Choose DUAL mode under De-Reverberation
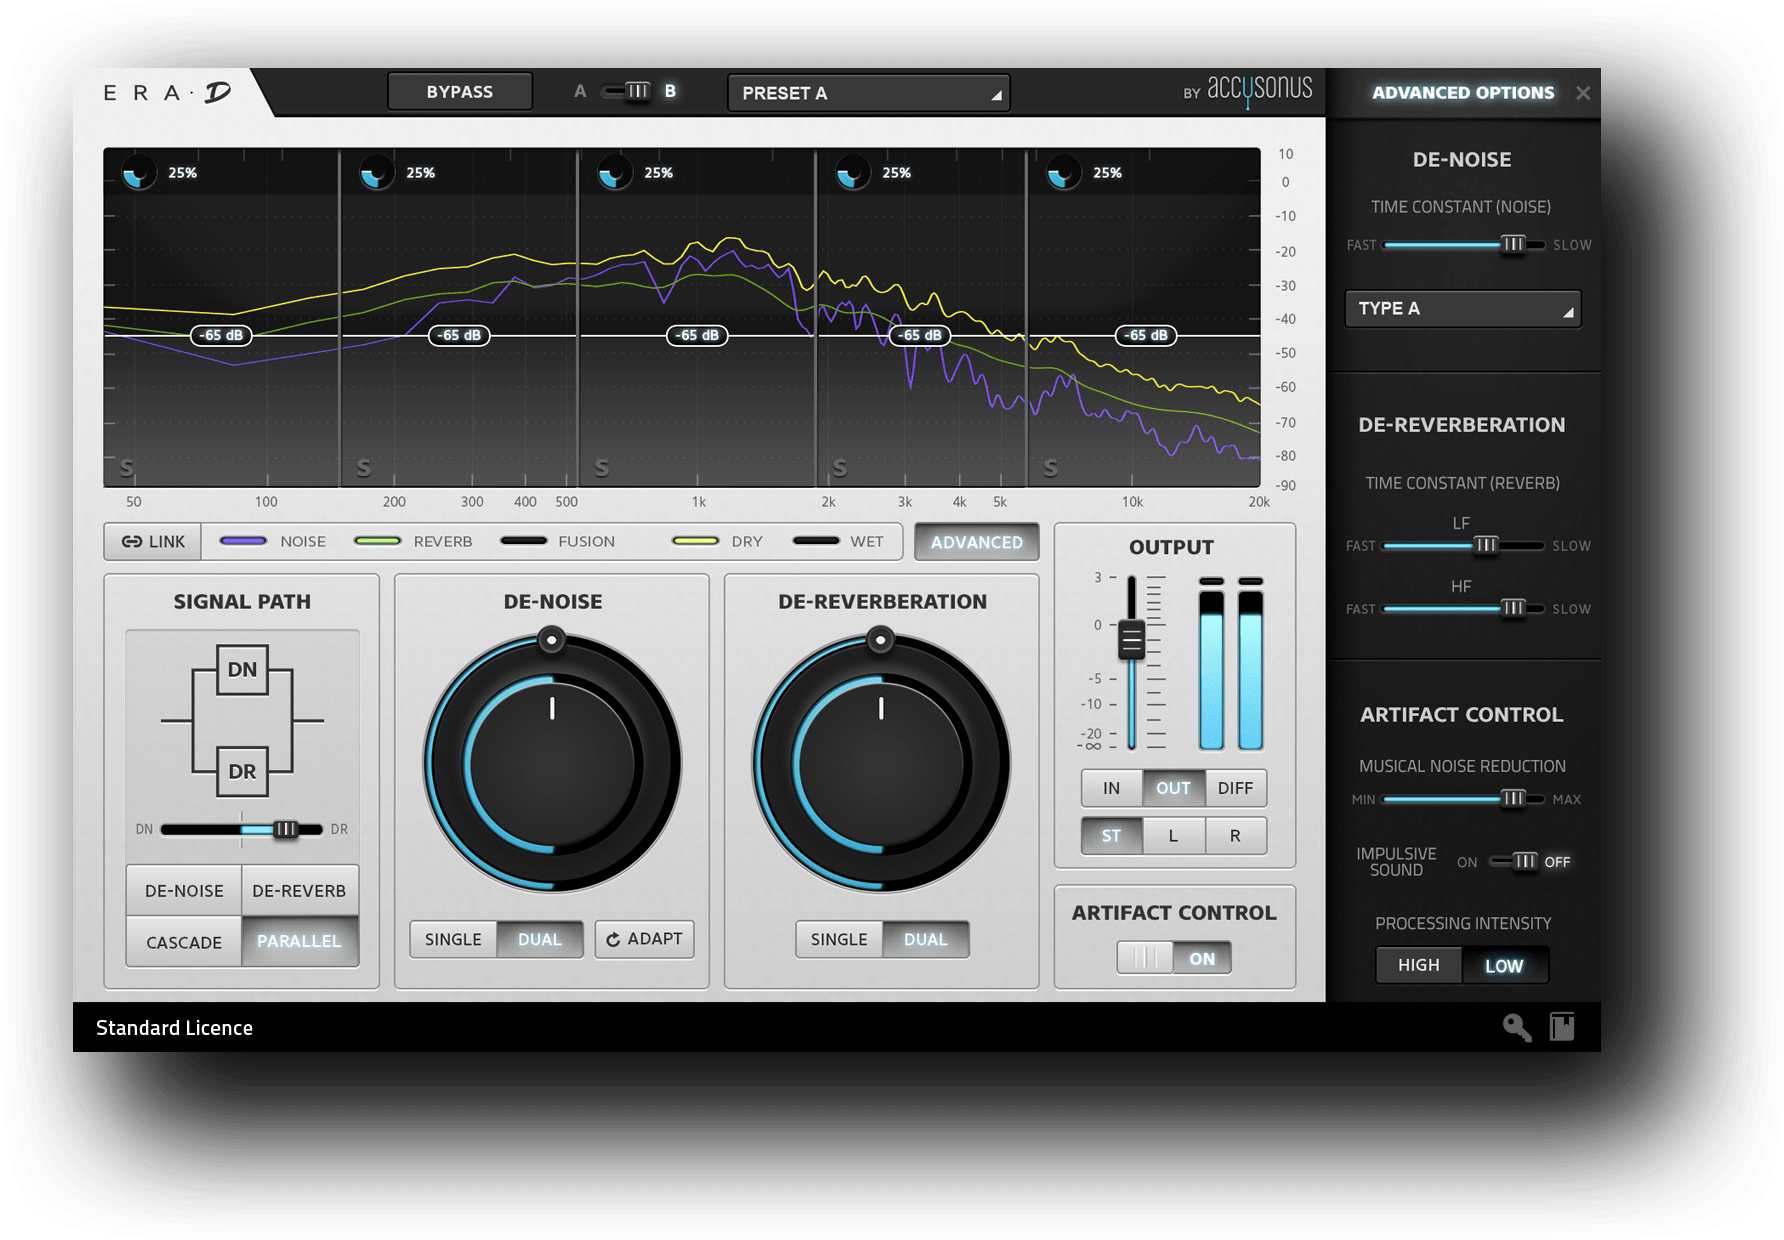The width and height of the screenshot is (1784, 1240). pos(926,939)
